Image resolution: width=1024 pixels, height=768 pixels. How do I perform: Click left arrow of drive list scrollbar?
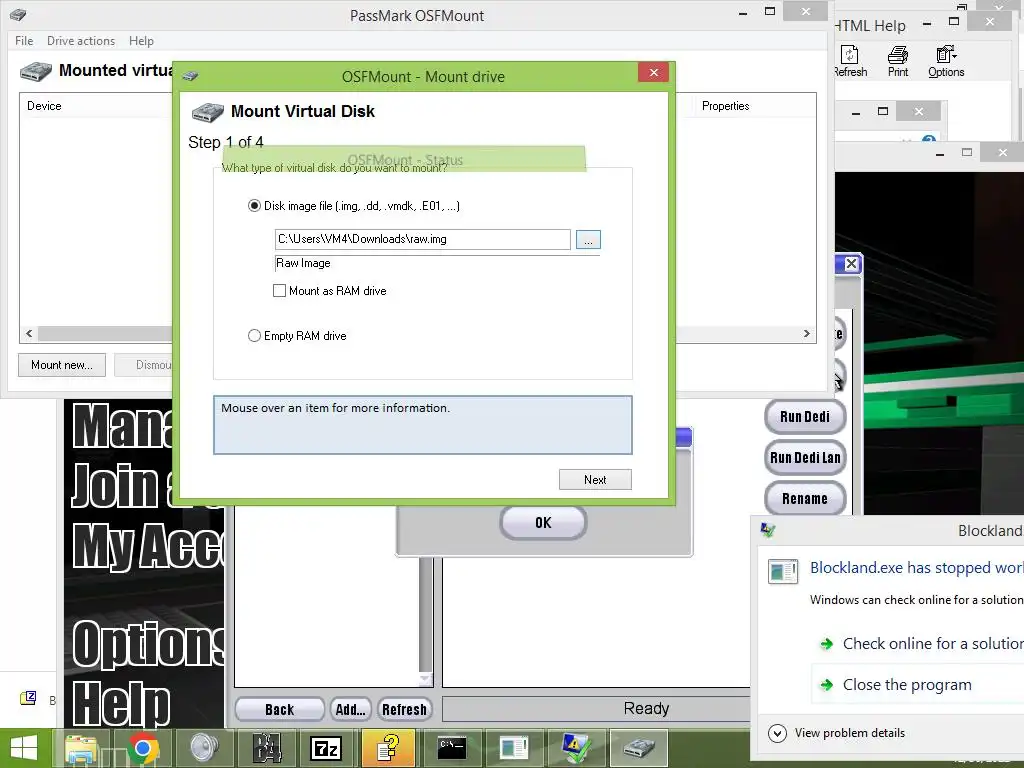pyautogui.click(x=29, y=334)
